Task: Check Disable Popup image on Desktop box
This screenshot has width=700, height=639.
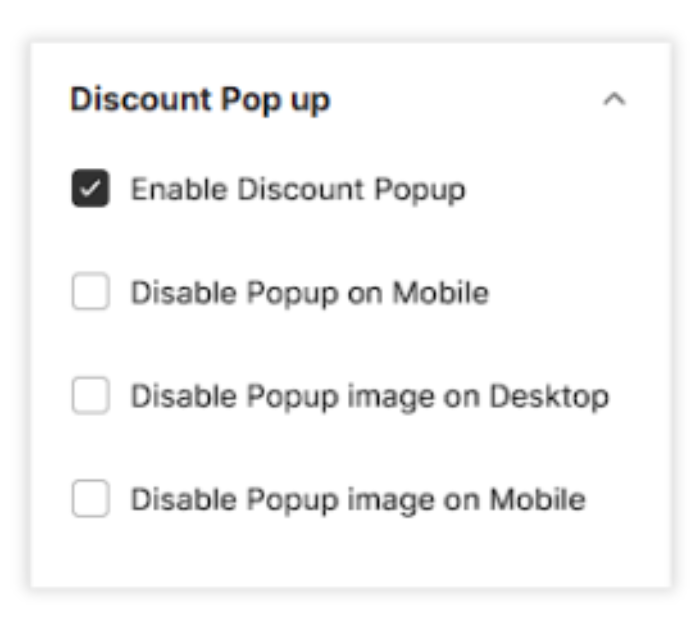Action: [x=90, y=396]
